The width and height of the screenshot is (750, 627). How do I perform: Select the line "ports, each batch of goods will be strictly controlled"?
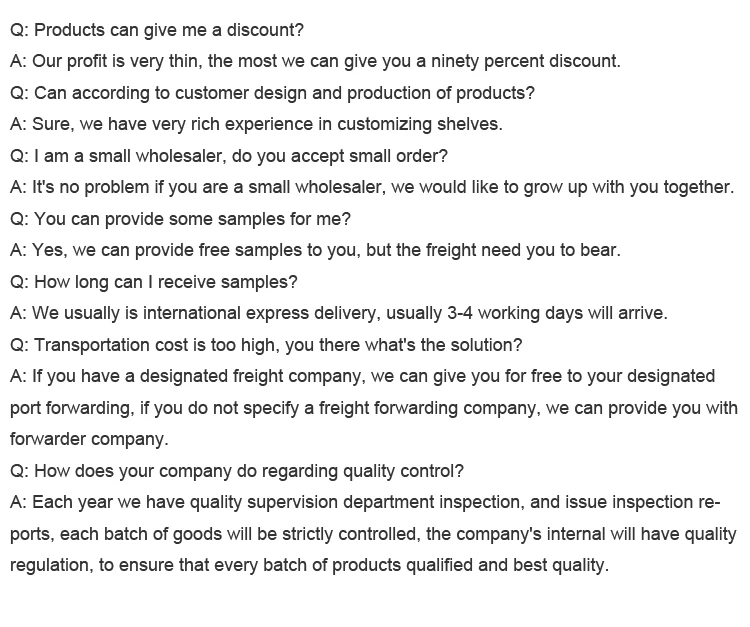coord(373,534)
